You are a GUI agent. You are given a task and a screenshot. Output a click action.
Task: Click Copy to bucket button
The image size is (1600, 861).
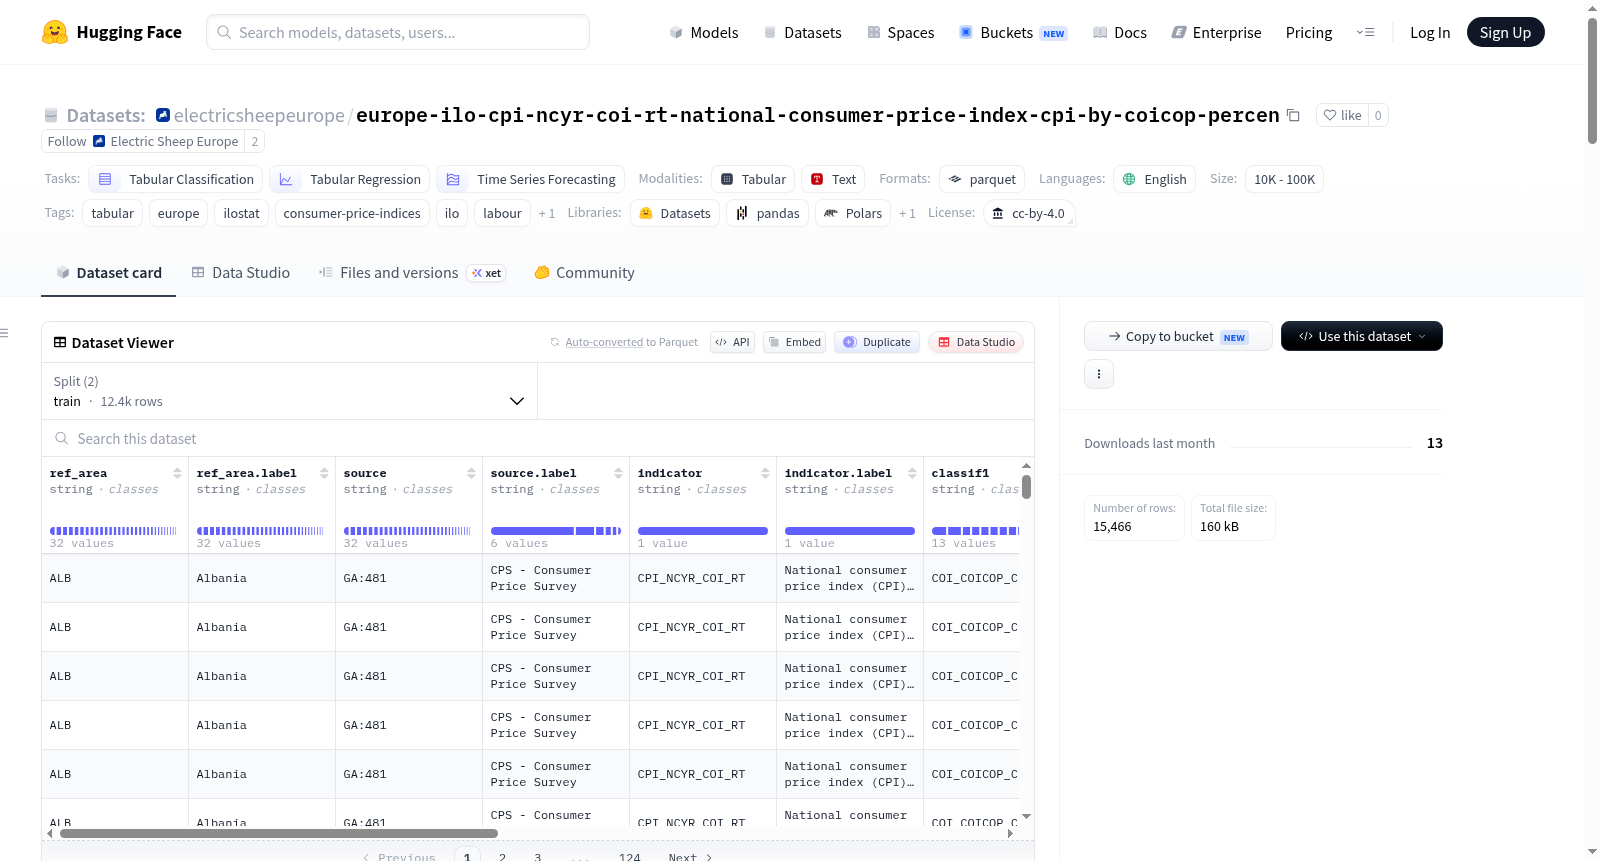pos(1178,336)
